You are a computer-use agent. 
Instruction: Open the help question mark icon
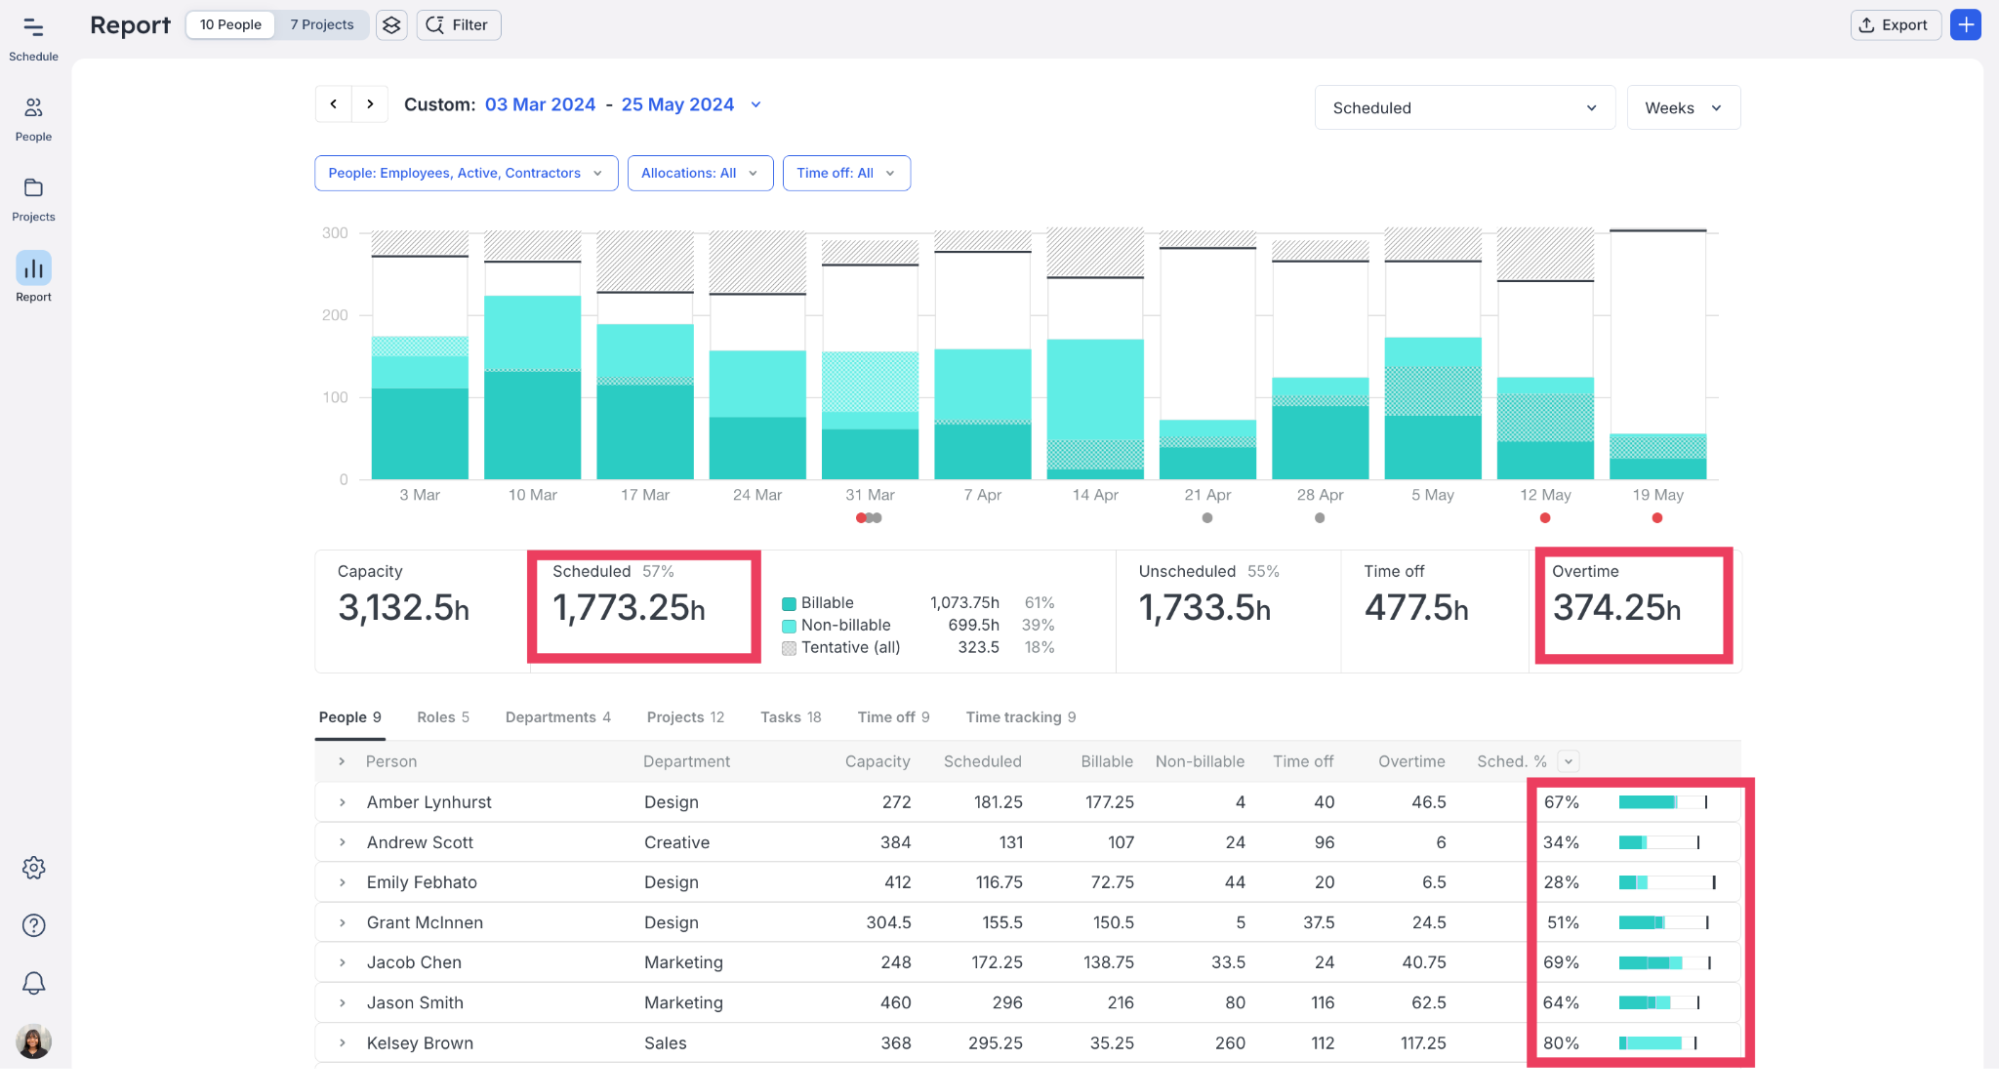click(34, 925)
